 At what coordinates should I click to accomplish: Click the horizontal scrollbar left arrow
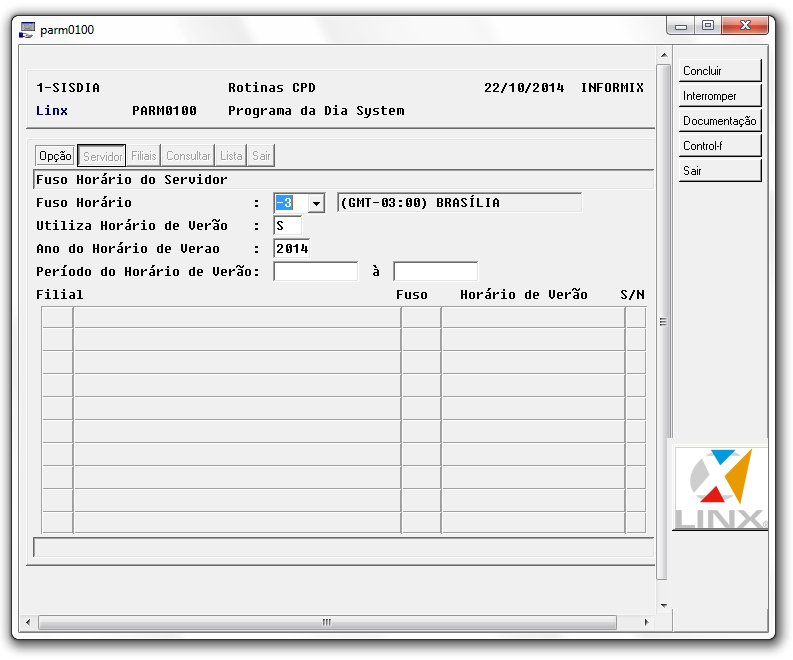click(x=28, y=623)
